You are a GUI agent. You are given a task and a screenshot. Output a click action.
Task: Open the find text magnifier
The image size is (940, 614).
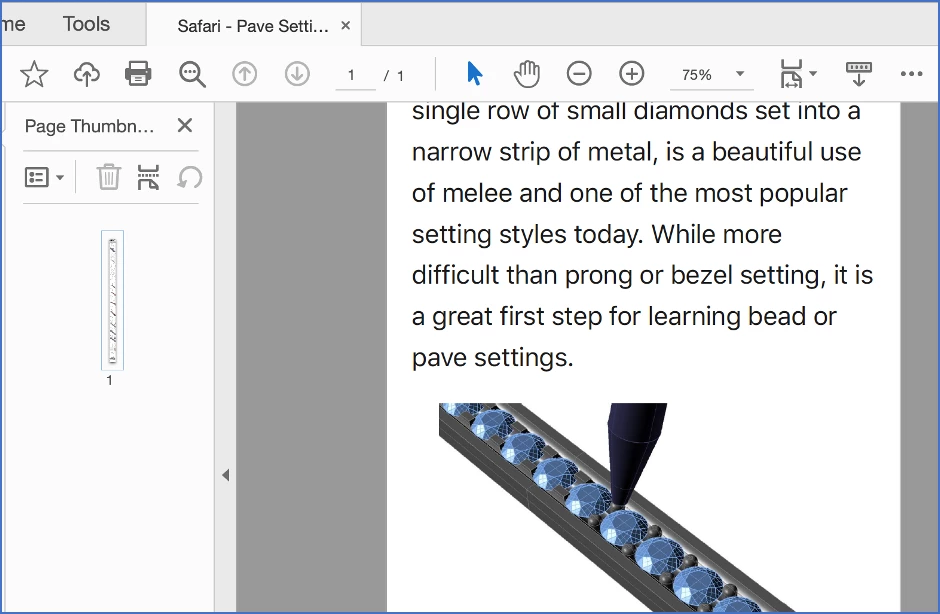point(192,74)
